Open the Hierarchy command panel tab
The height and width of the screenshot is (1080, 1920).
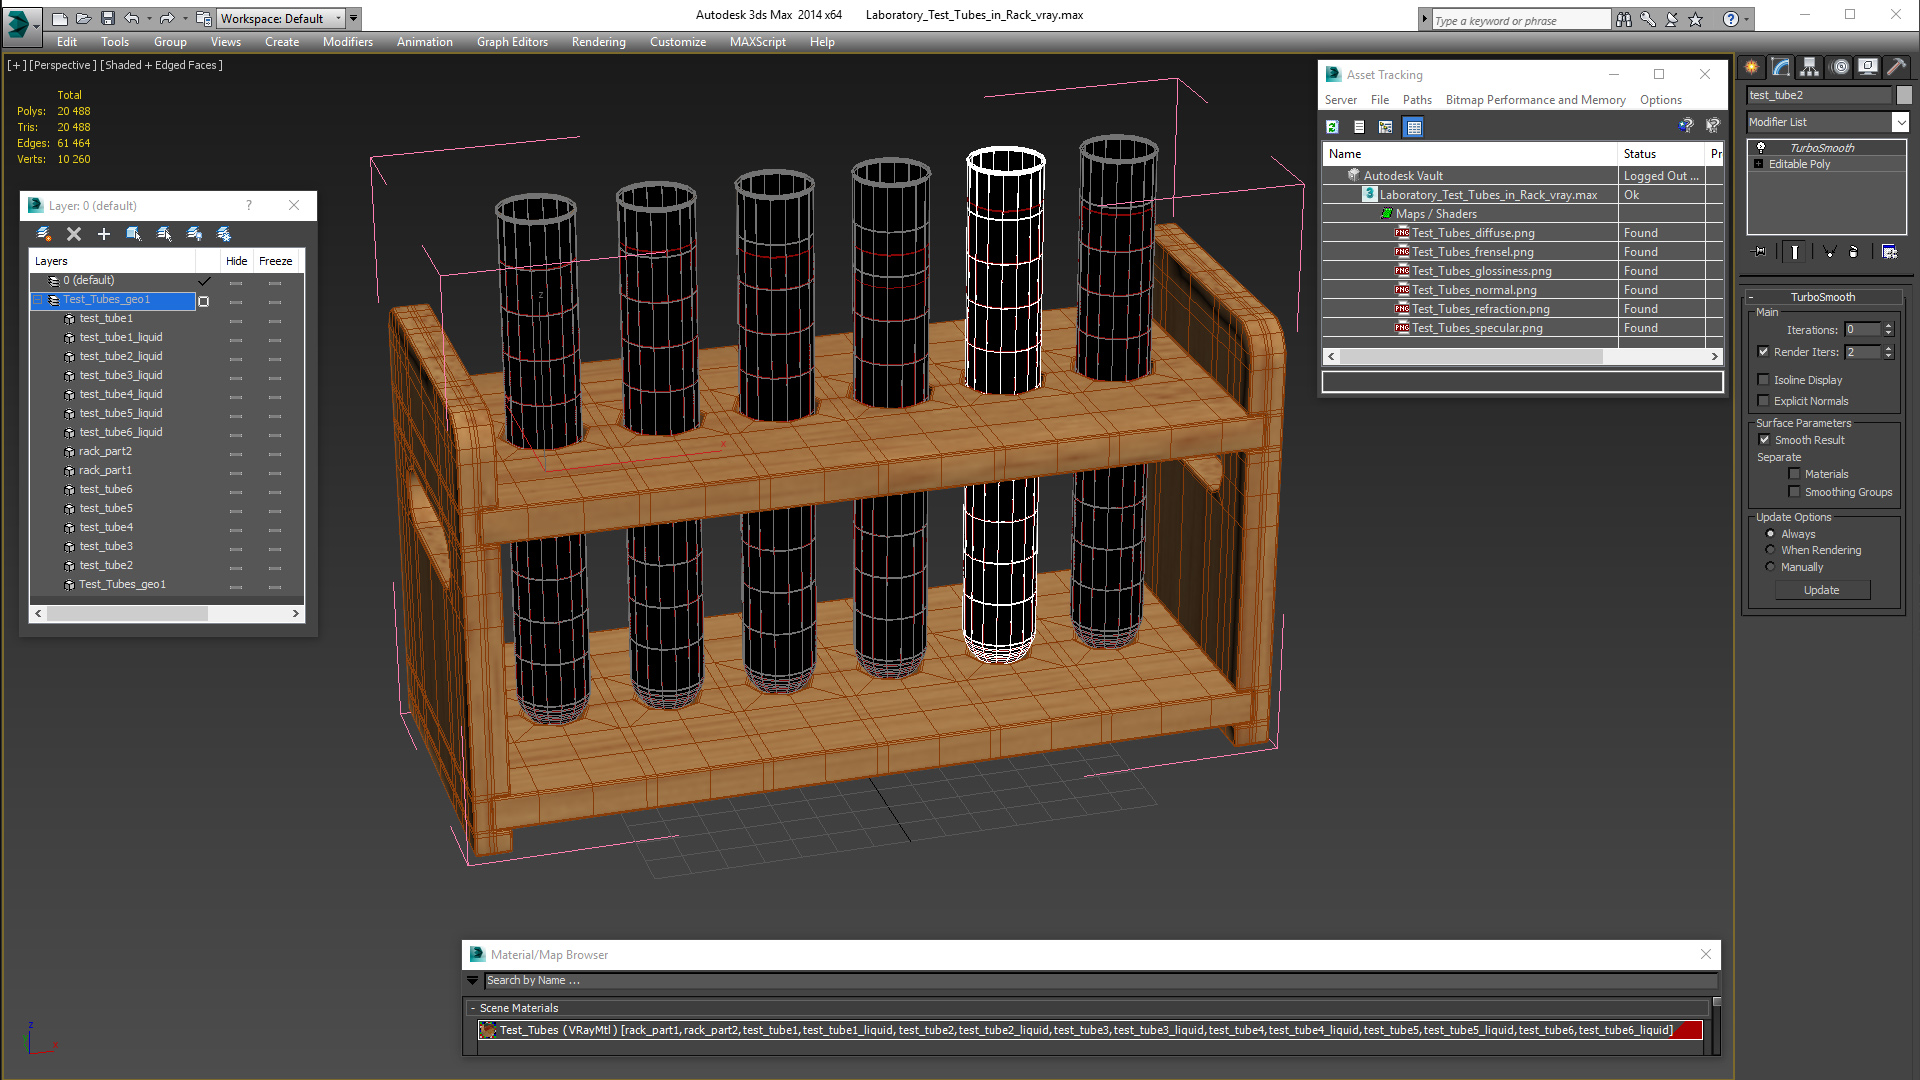1809,67
